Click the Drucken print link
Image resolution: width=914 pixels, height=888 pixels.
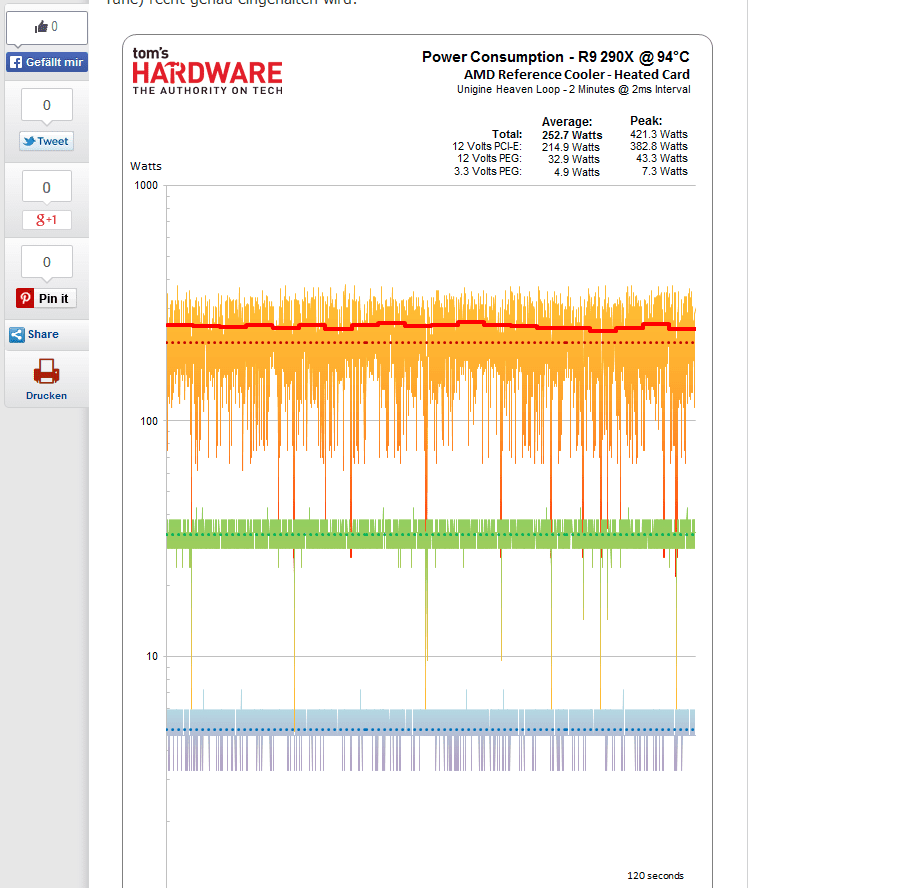(47, 395)
